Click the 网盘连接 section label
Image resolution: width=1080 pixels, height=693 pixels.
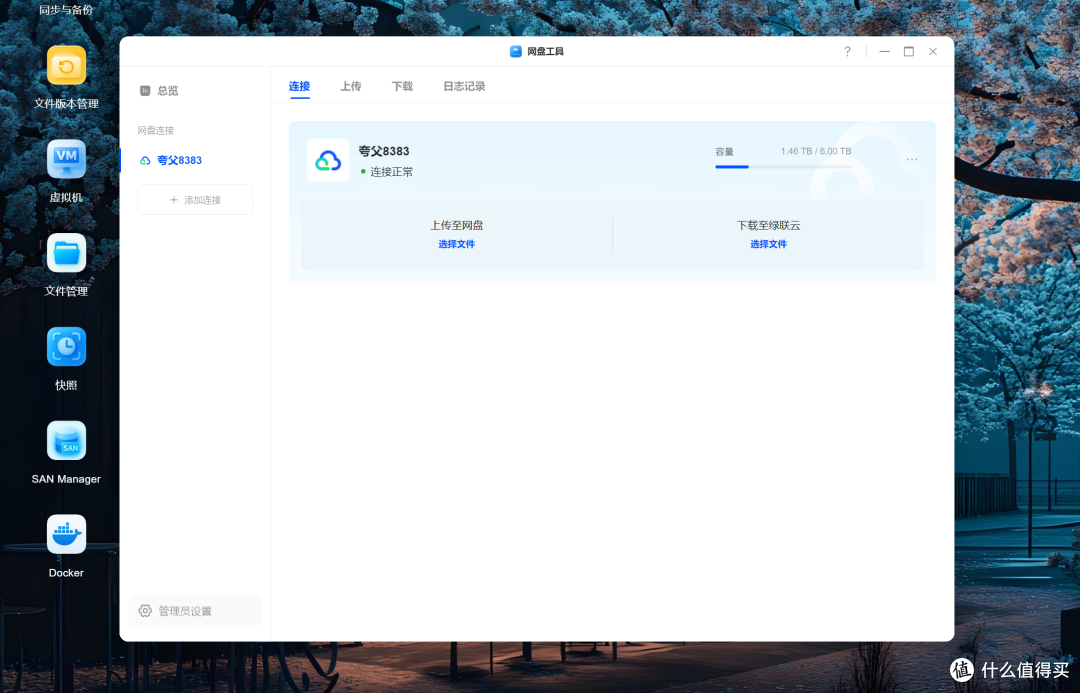(x=156, y=130)
